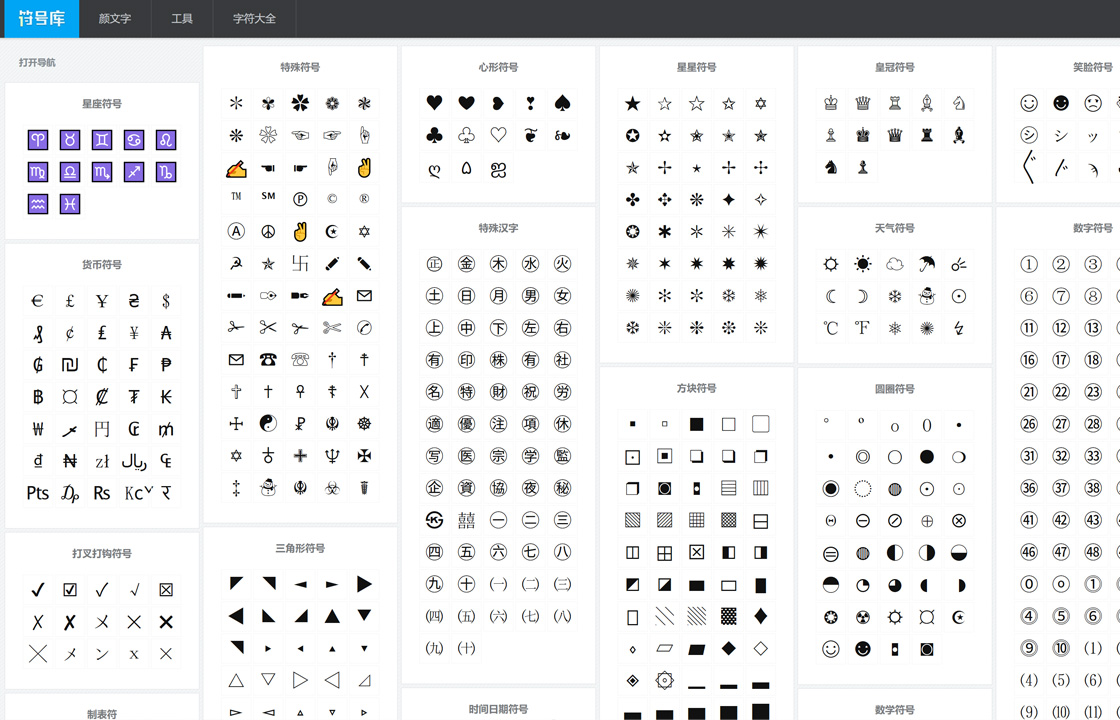Select the cloud weather symbol
Viewport: 1120px width, 720px height.
(895, 265)
